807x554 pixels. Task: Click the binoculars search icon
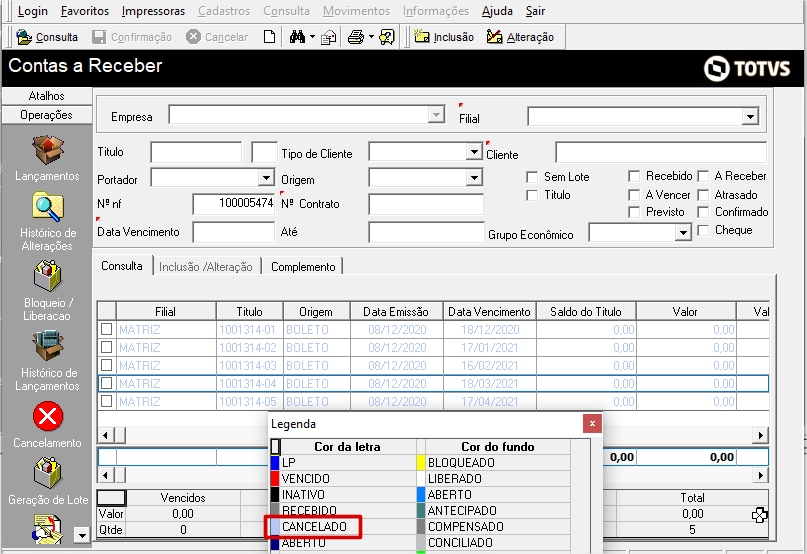tap(297, 37)
